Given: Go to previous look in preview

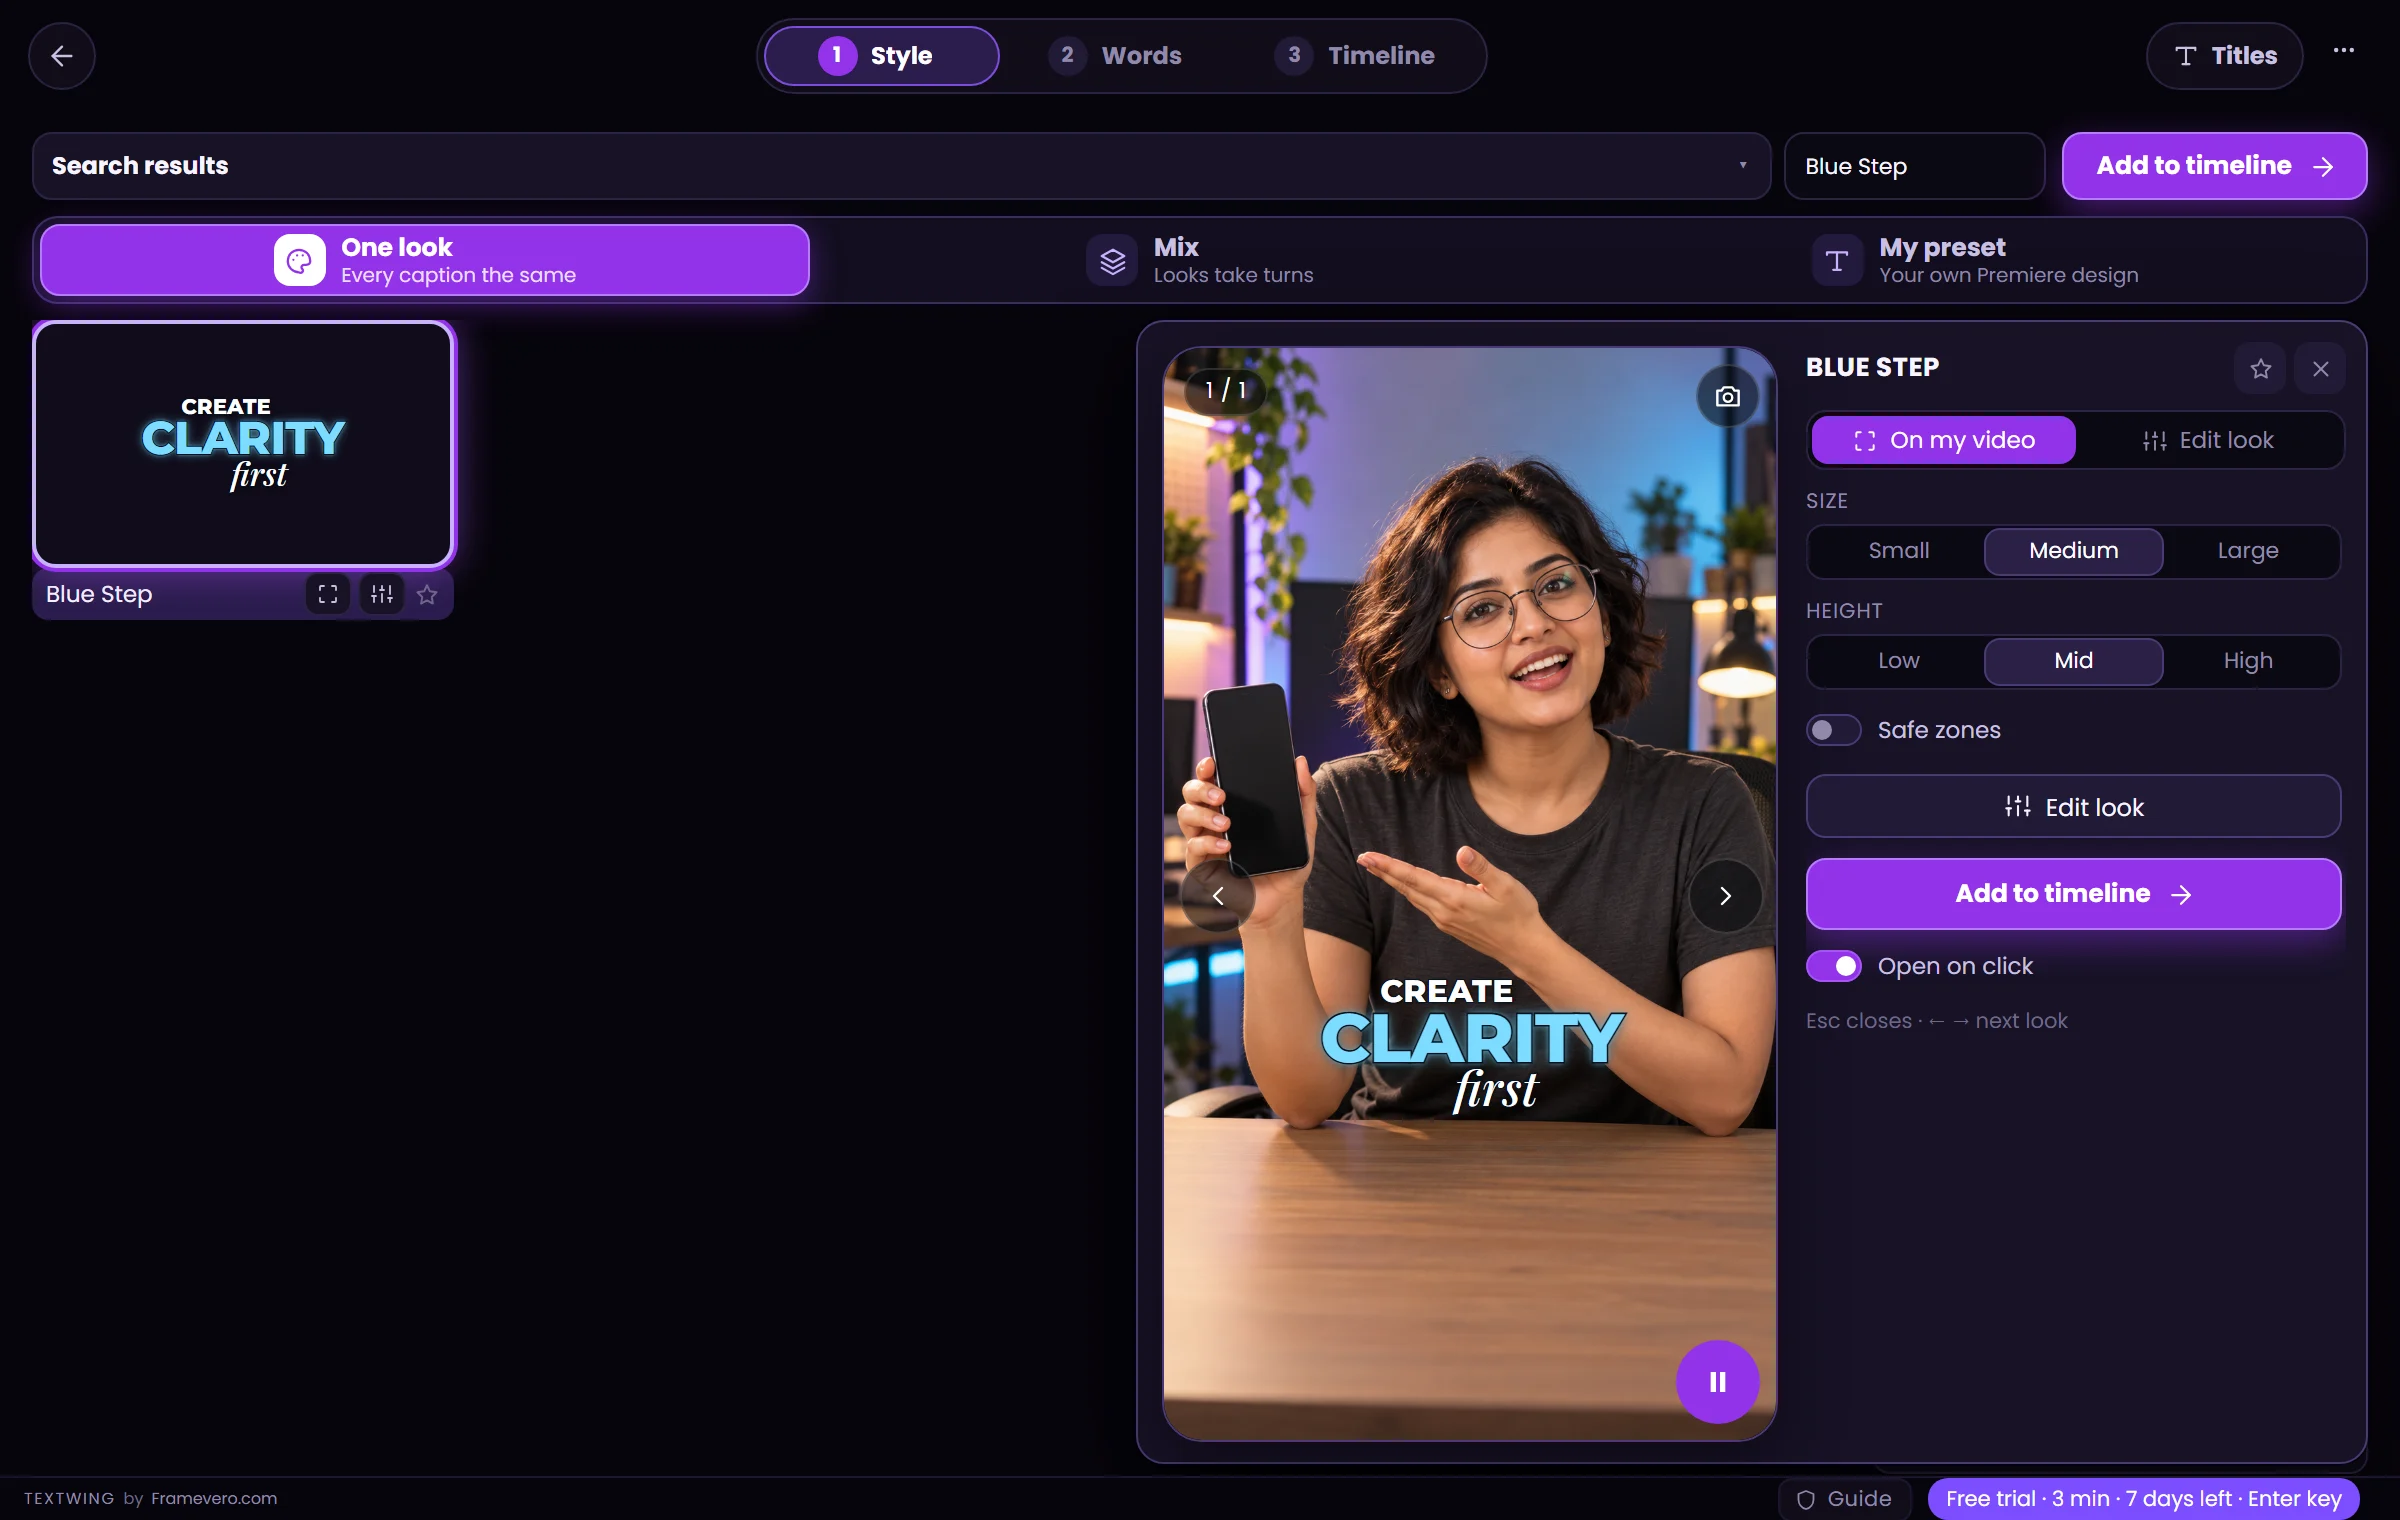Looking at the screenshot, I should coord(1217,896).
